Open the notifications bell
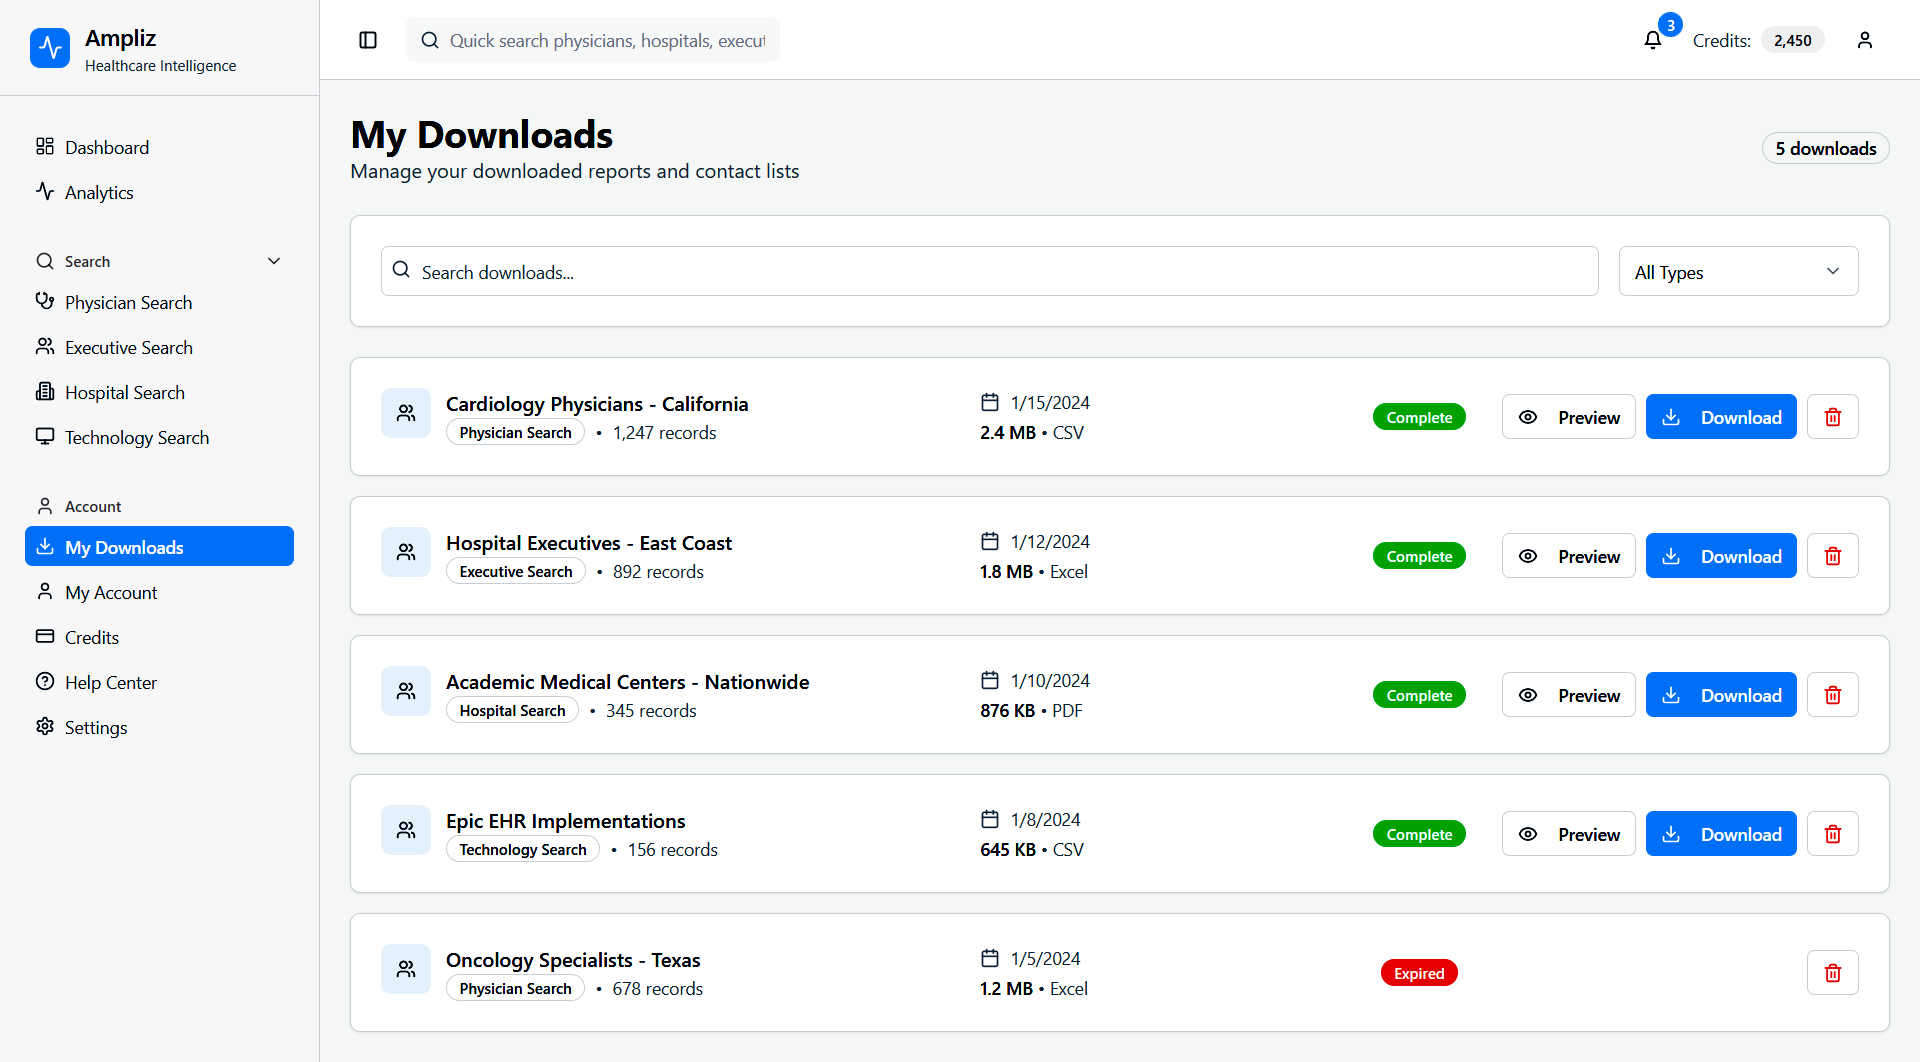This screenshot has width=1920, height=1062. coord(1652,40)
